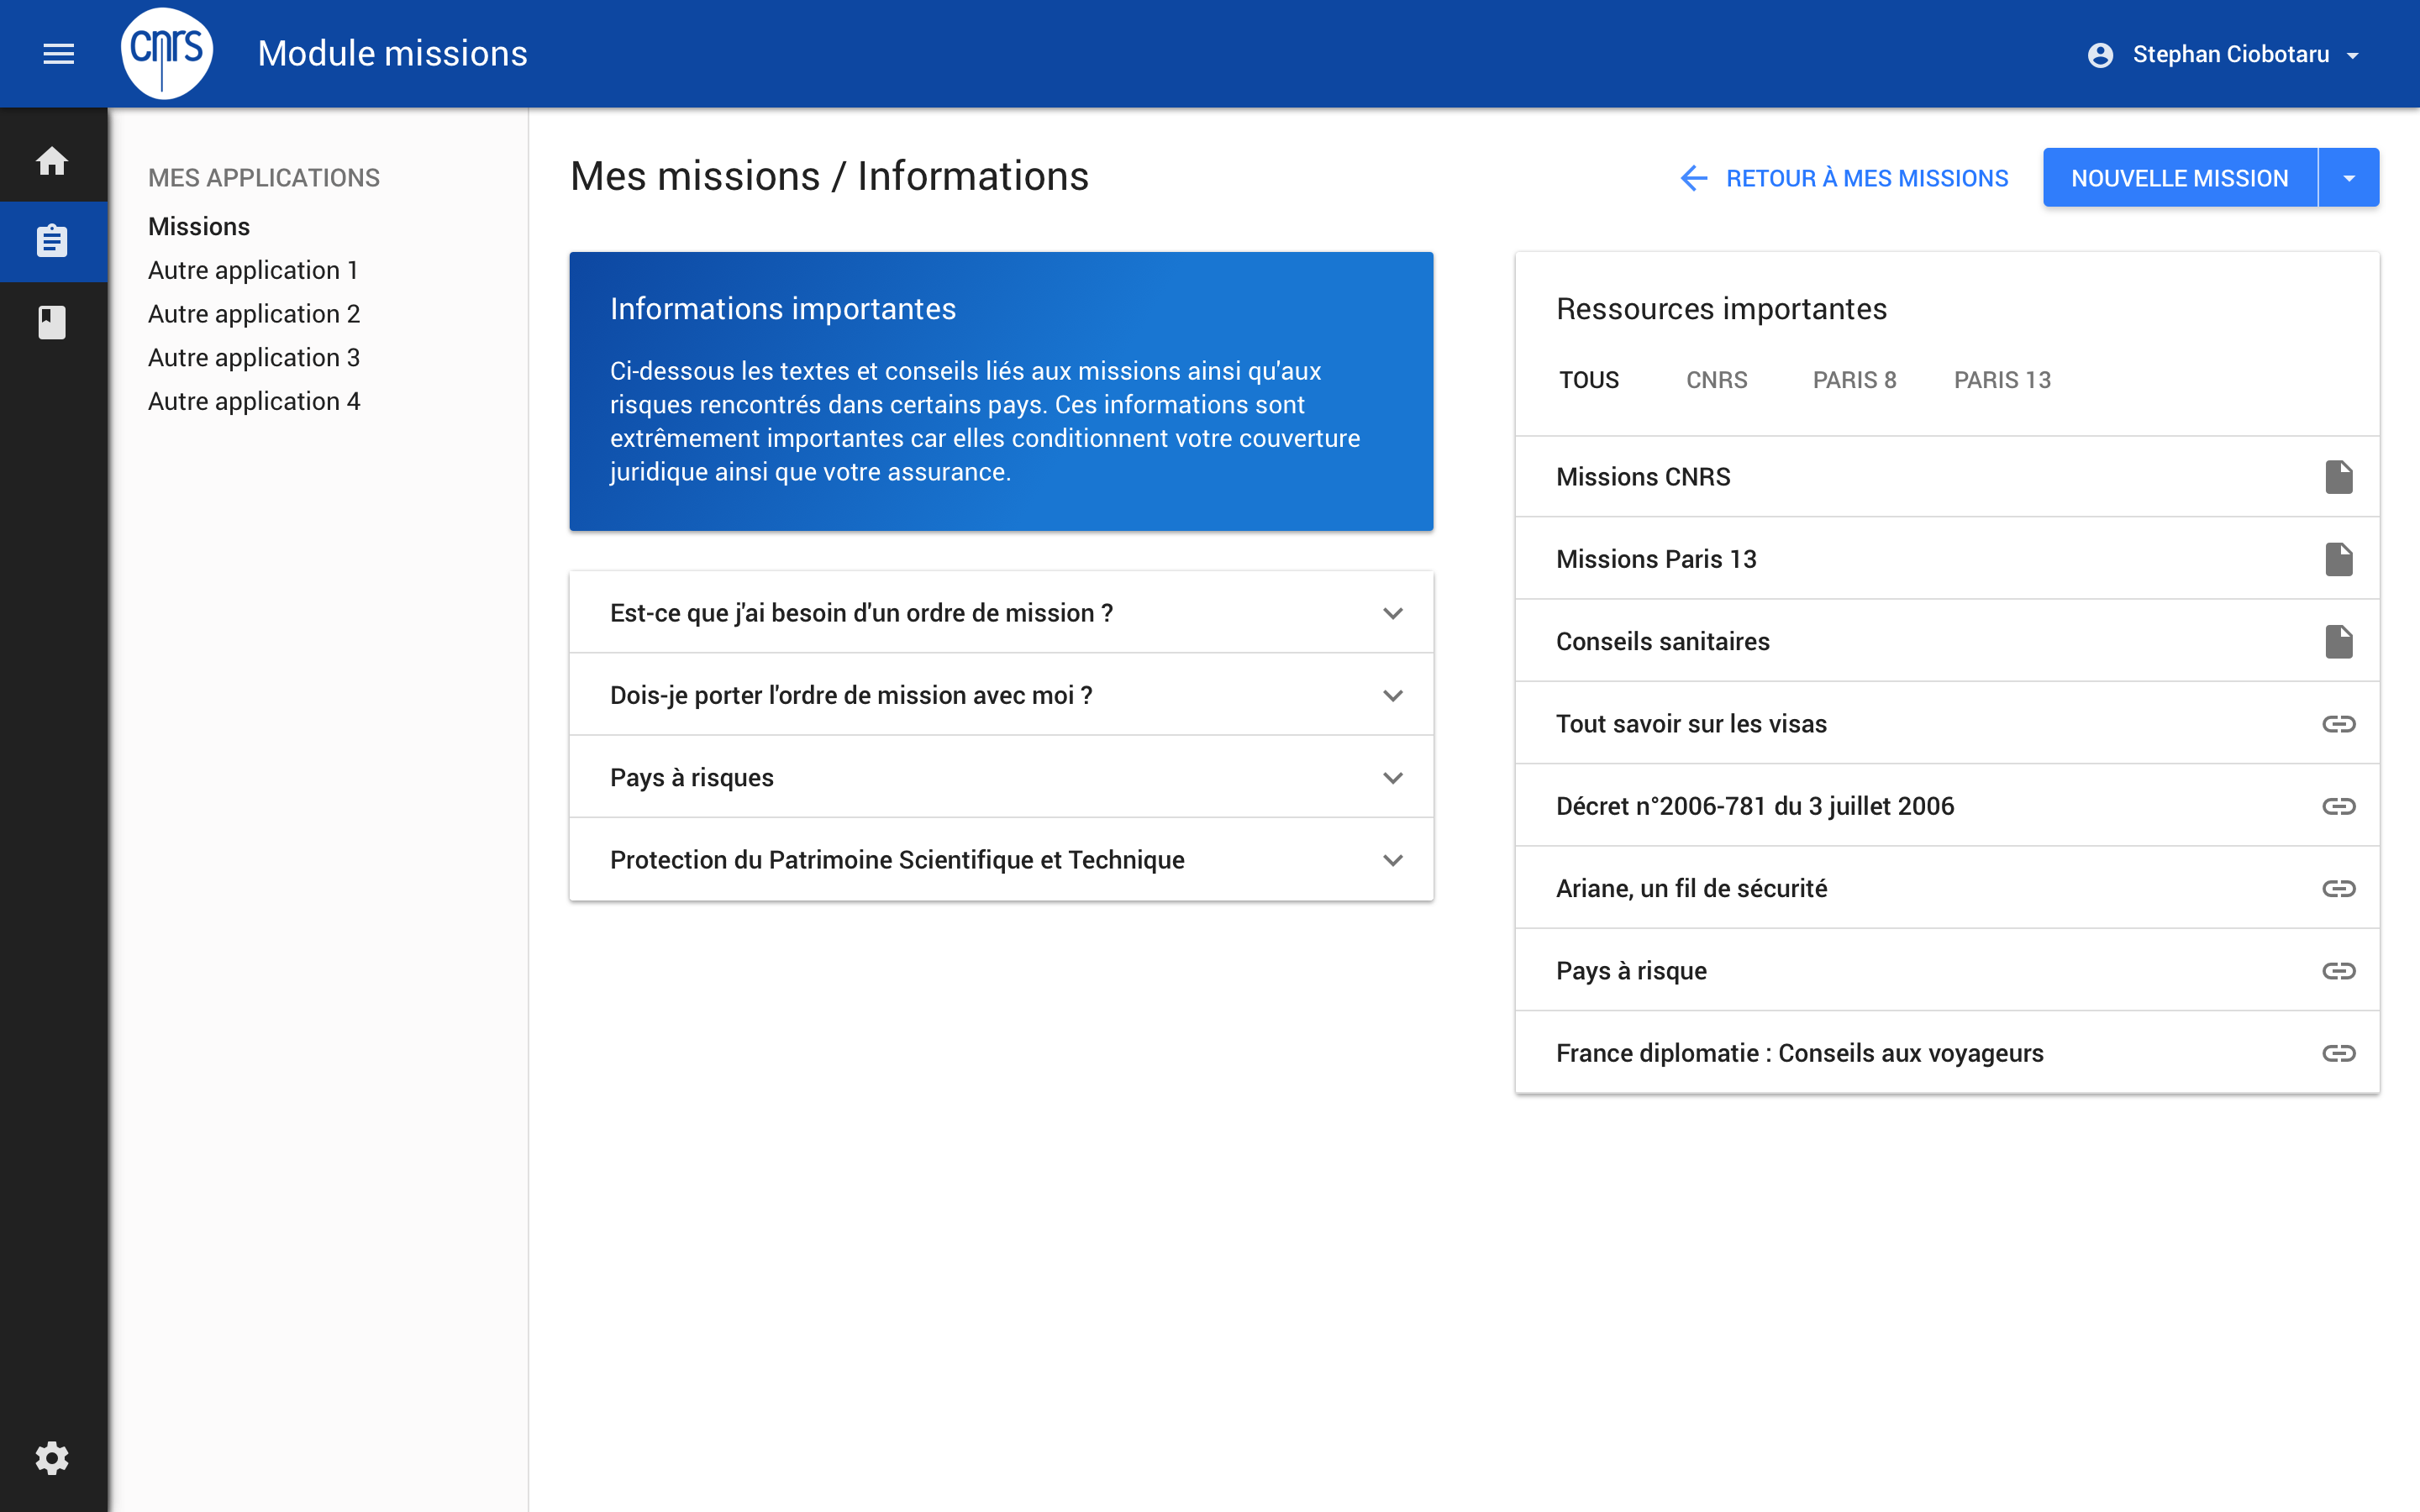Expand "Est-ce que j'ai besoin d'un ordre de mission ?"

pos(1392,613)
